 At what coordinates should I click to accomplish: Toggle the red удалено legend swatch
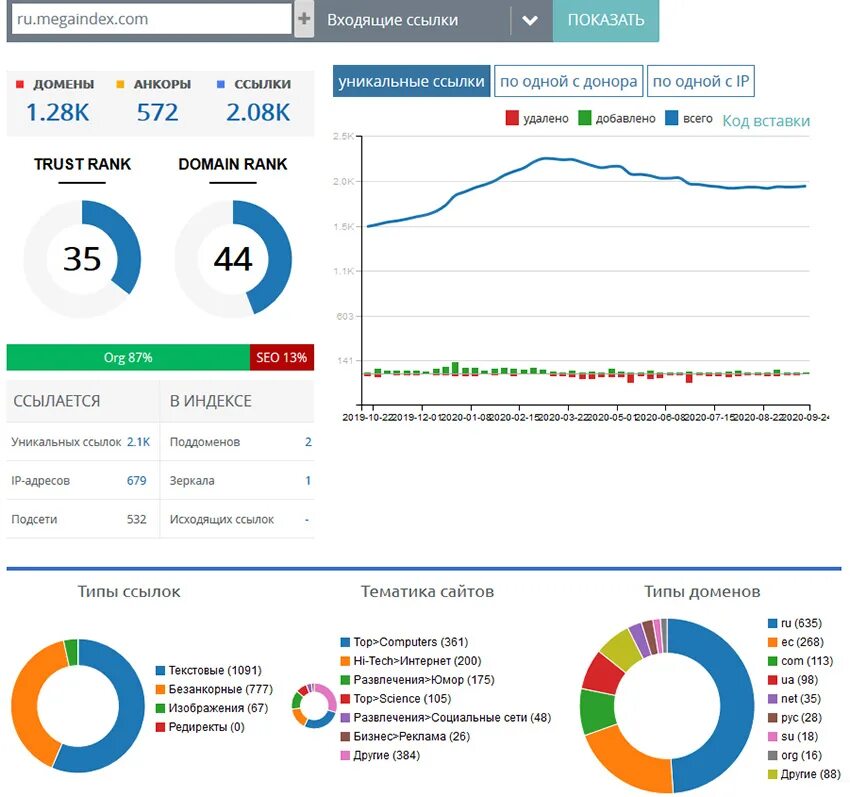[x=512, y=118]
